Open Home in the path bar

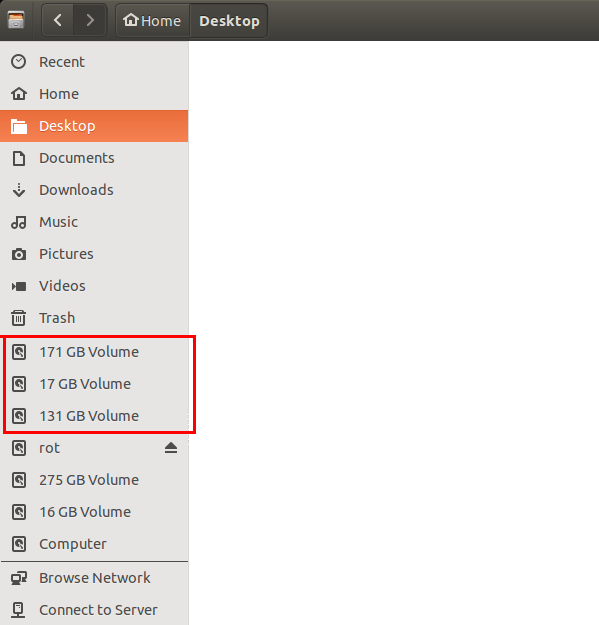click(152, 20)
